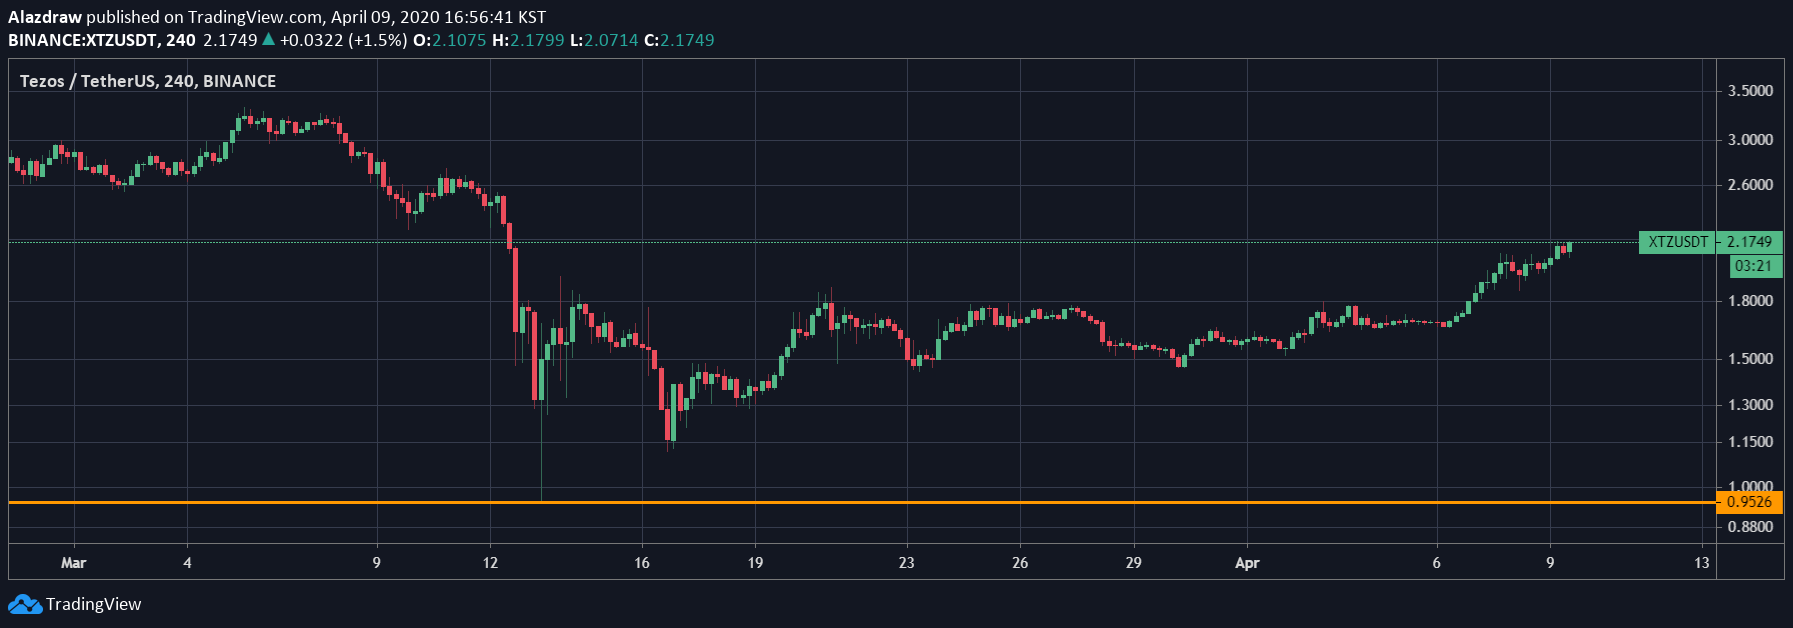Click the green 2.1749 current price label
Screen dimensions: 1793x628
[1749, 242]
